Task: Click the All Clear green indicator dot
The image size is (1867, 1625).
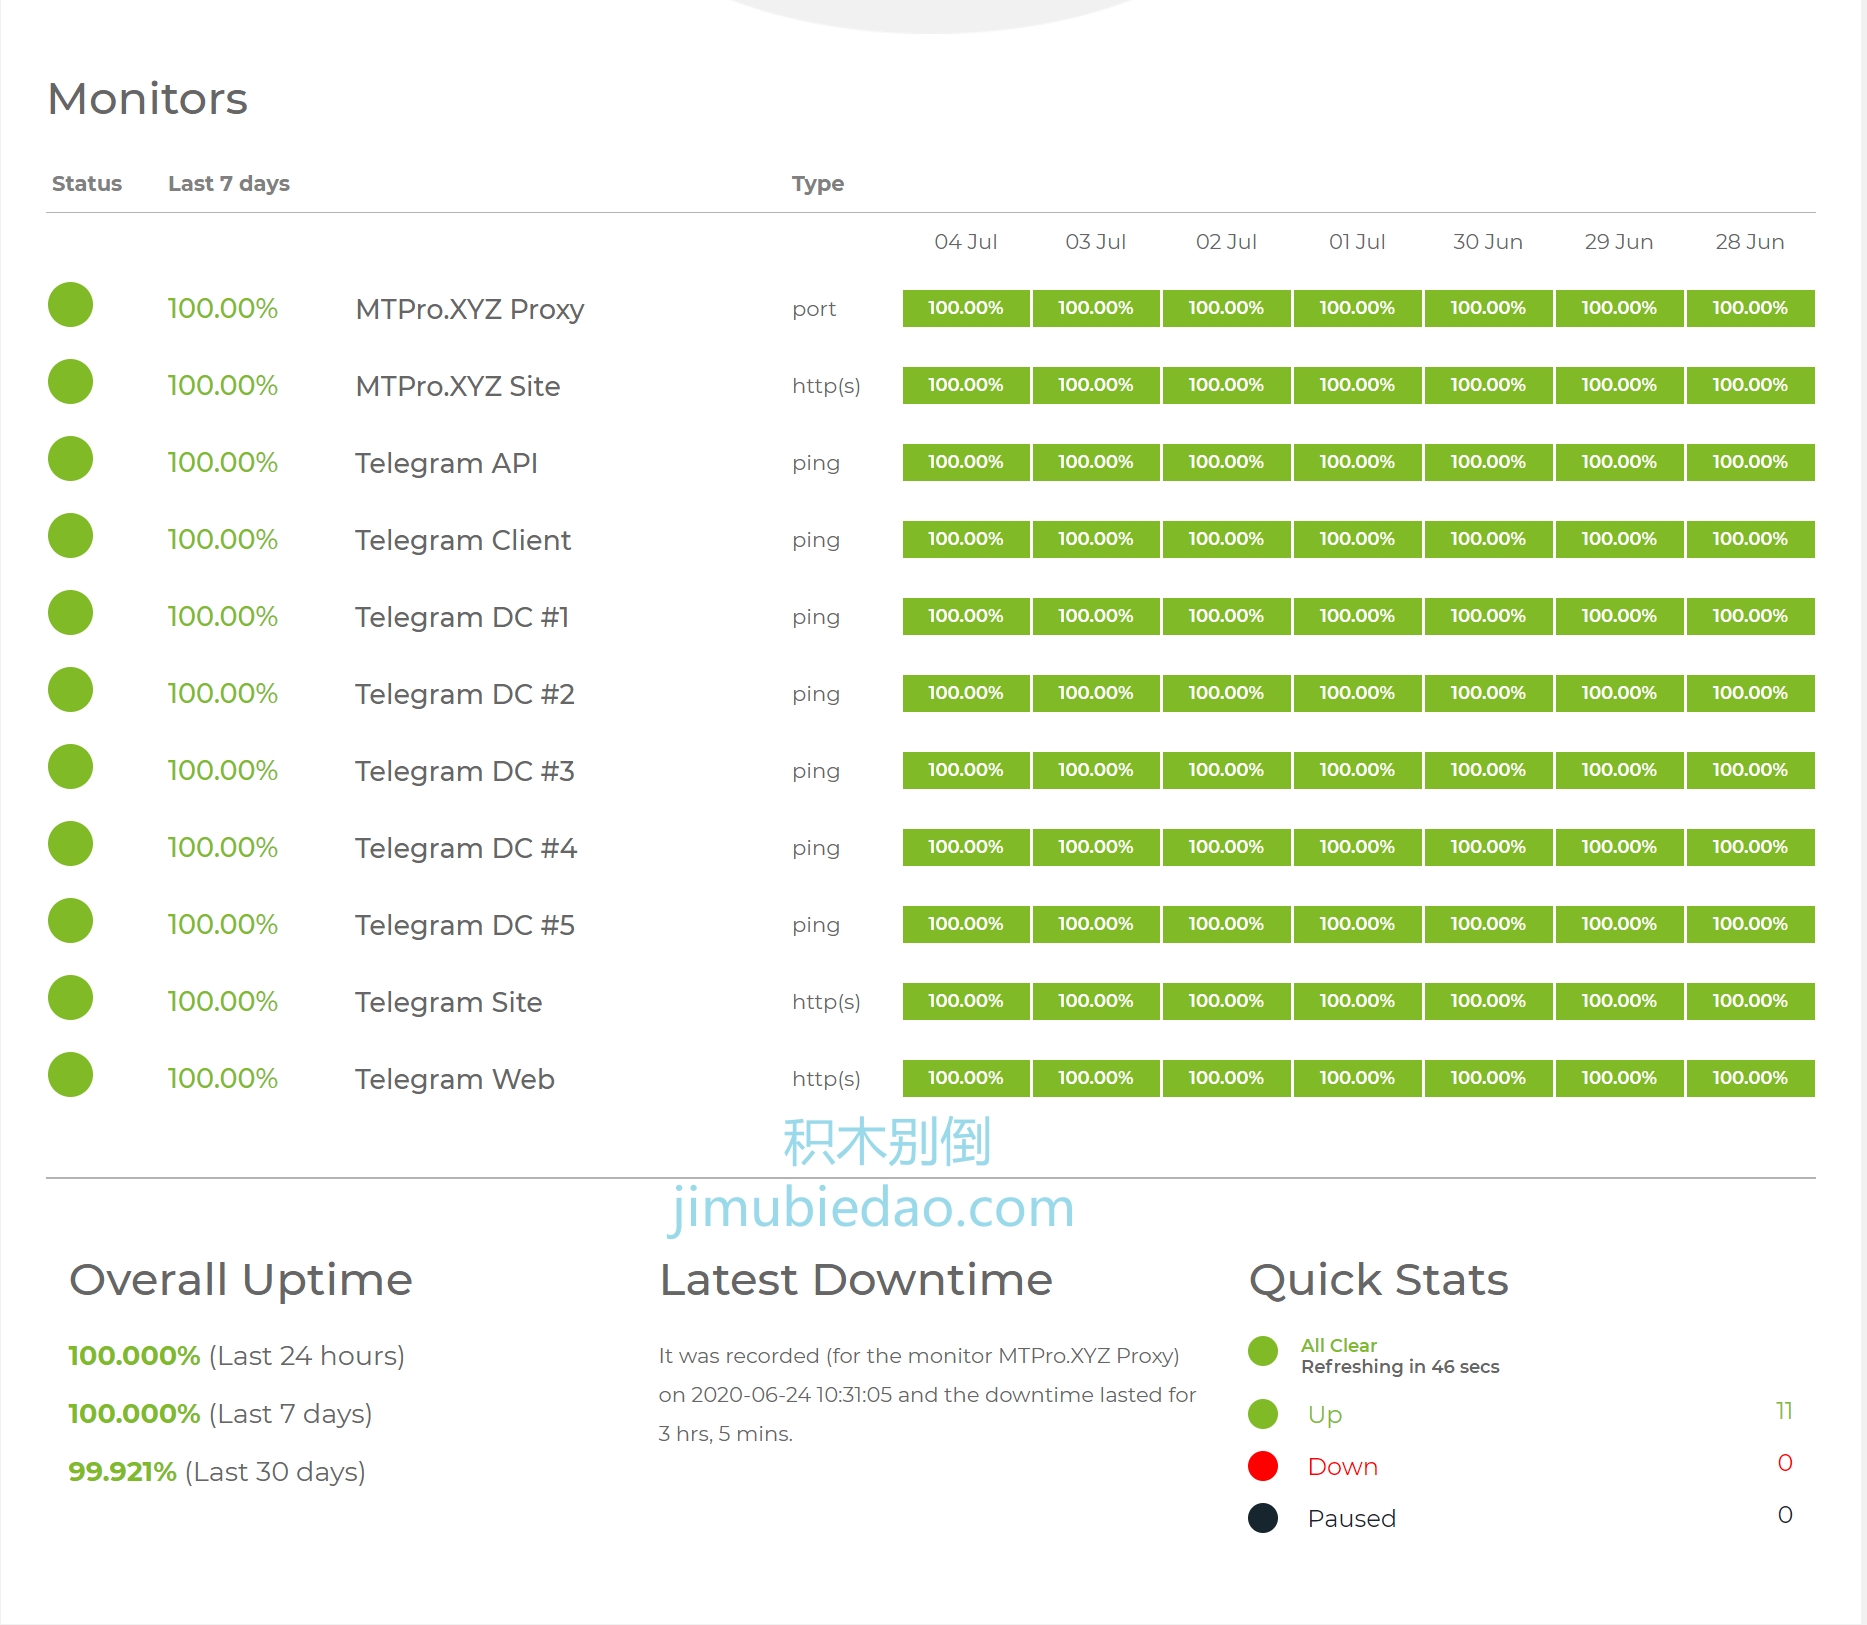Action: tap(1263, 1351)
